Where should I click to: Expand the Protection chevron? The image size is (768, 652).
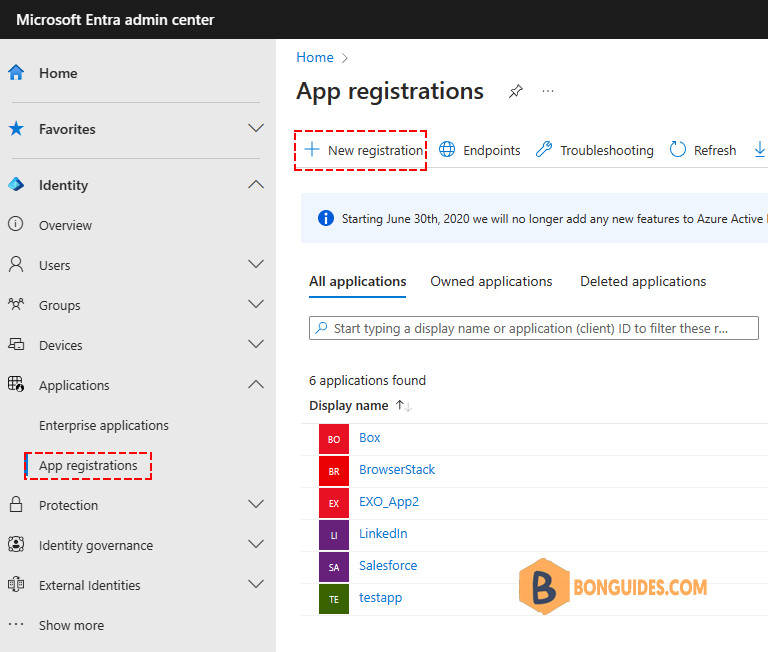coord(256,504)
